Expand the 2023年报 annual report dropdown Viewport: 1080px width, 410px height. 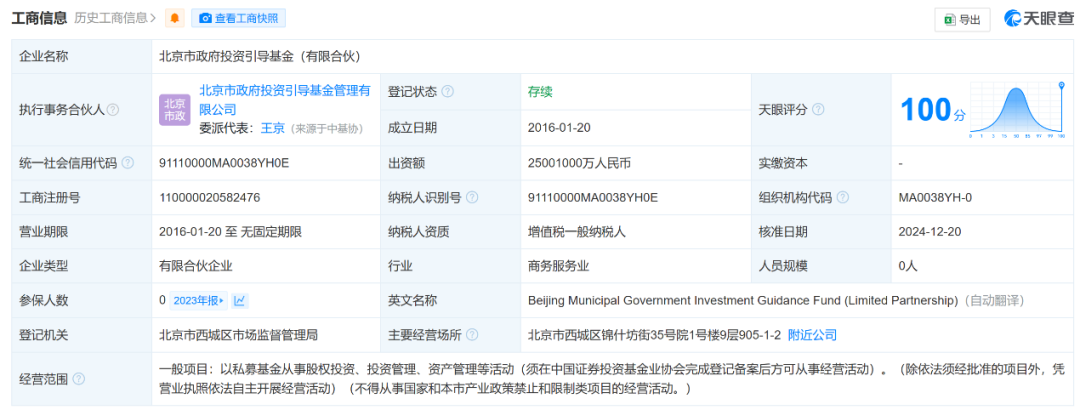pyautogui.click(x=199, y=300)
